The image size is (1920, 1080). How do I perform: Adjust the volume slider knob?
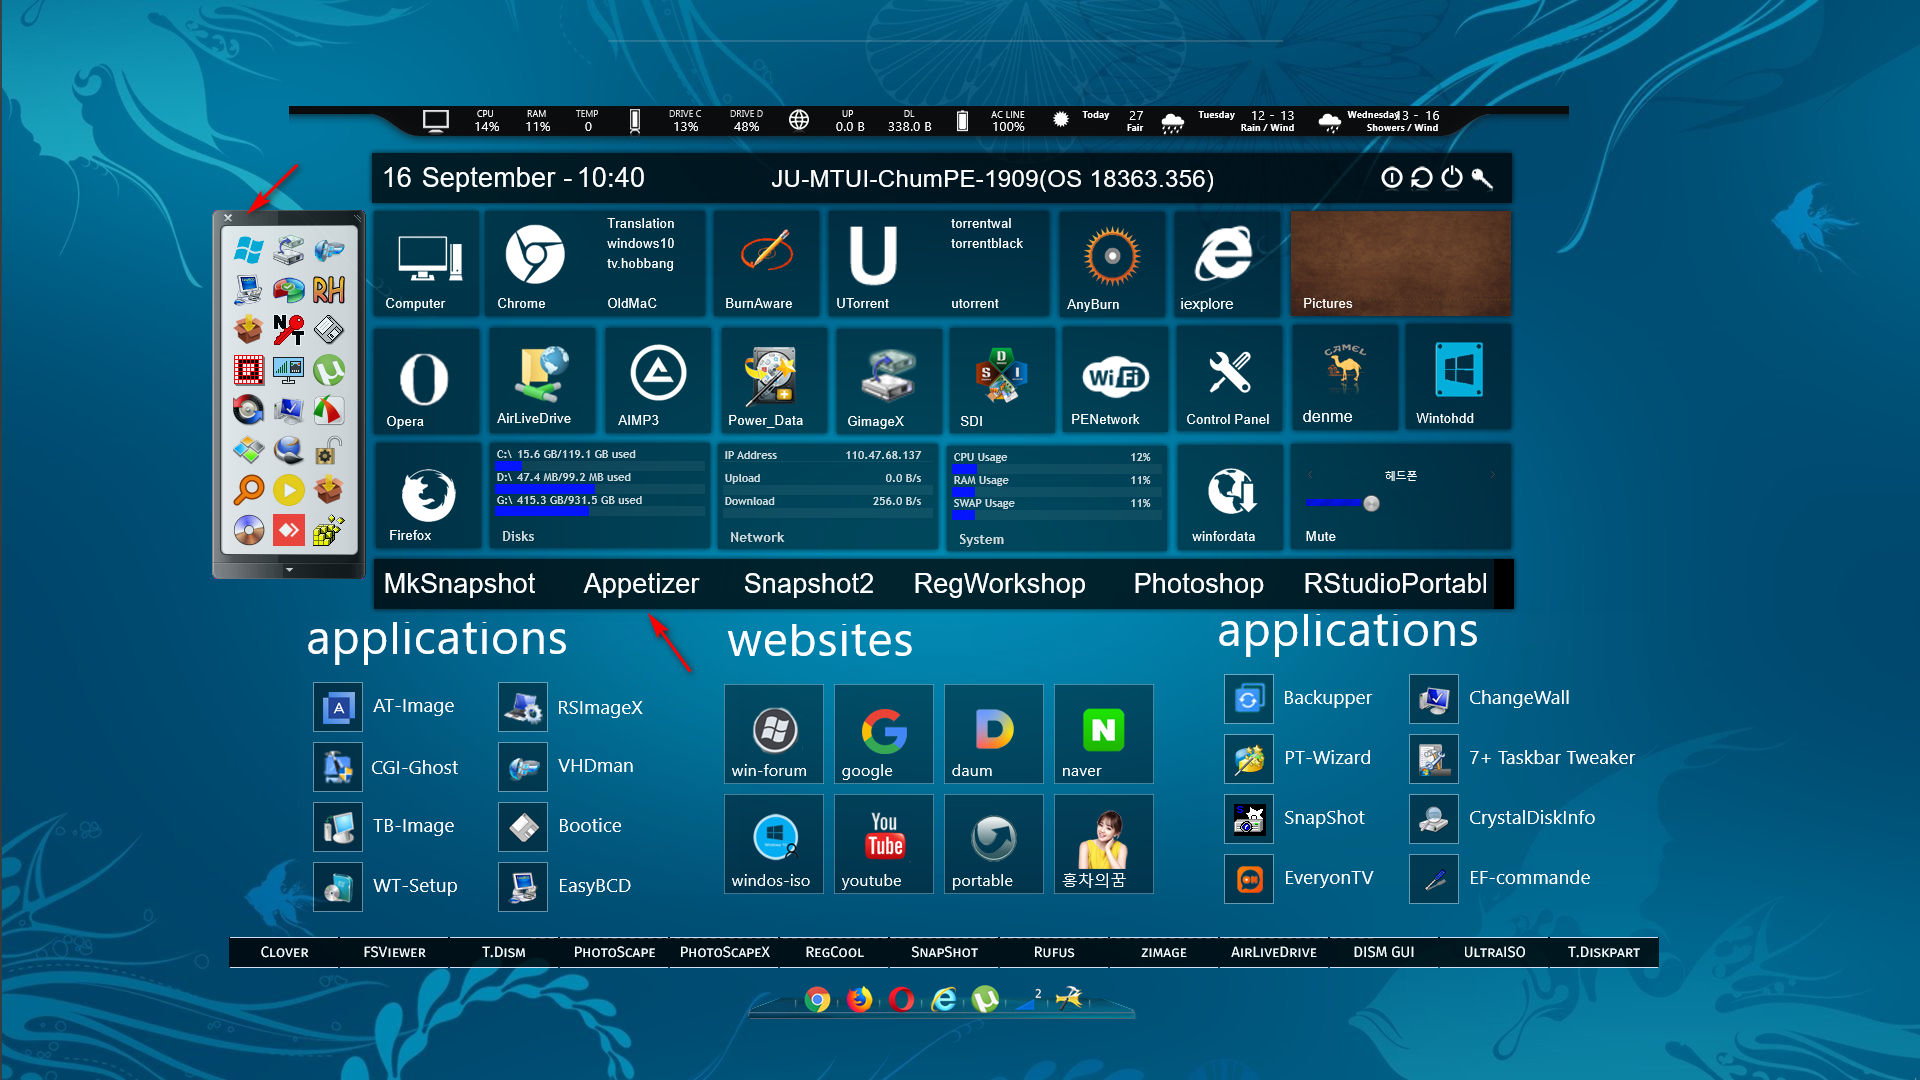click(1371, 503)
